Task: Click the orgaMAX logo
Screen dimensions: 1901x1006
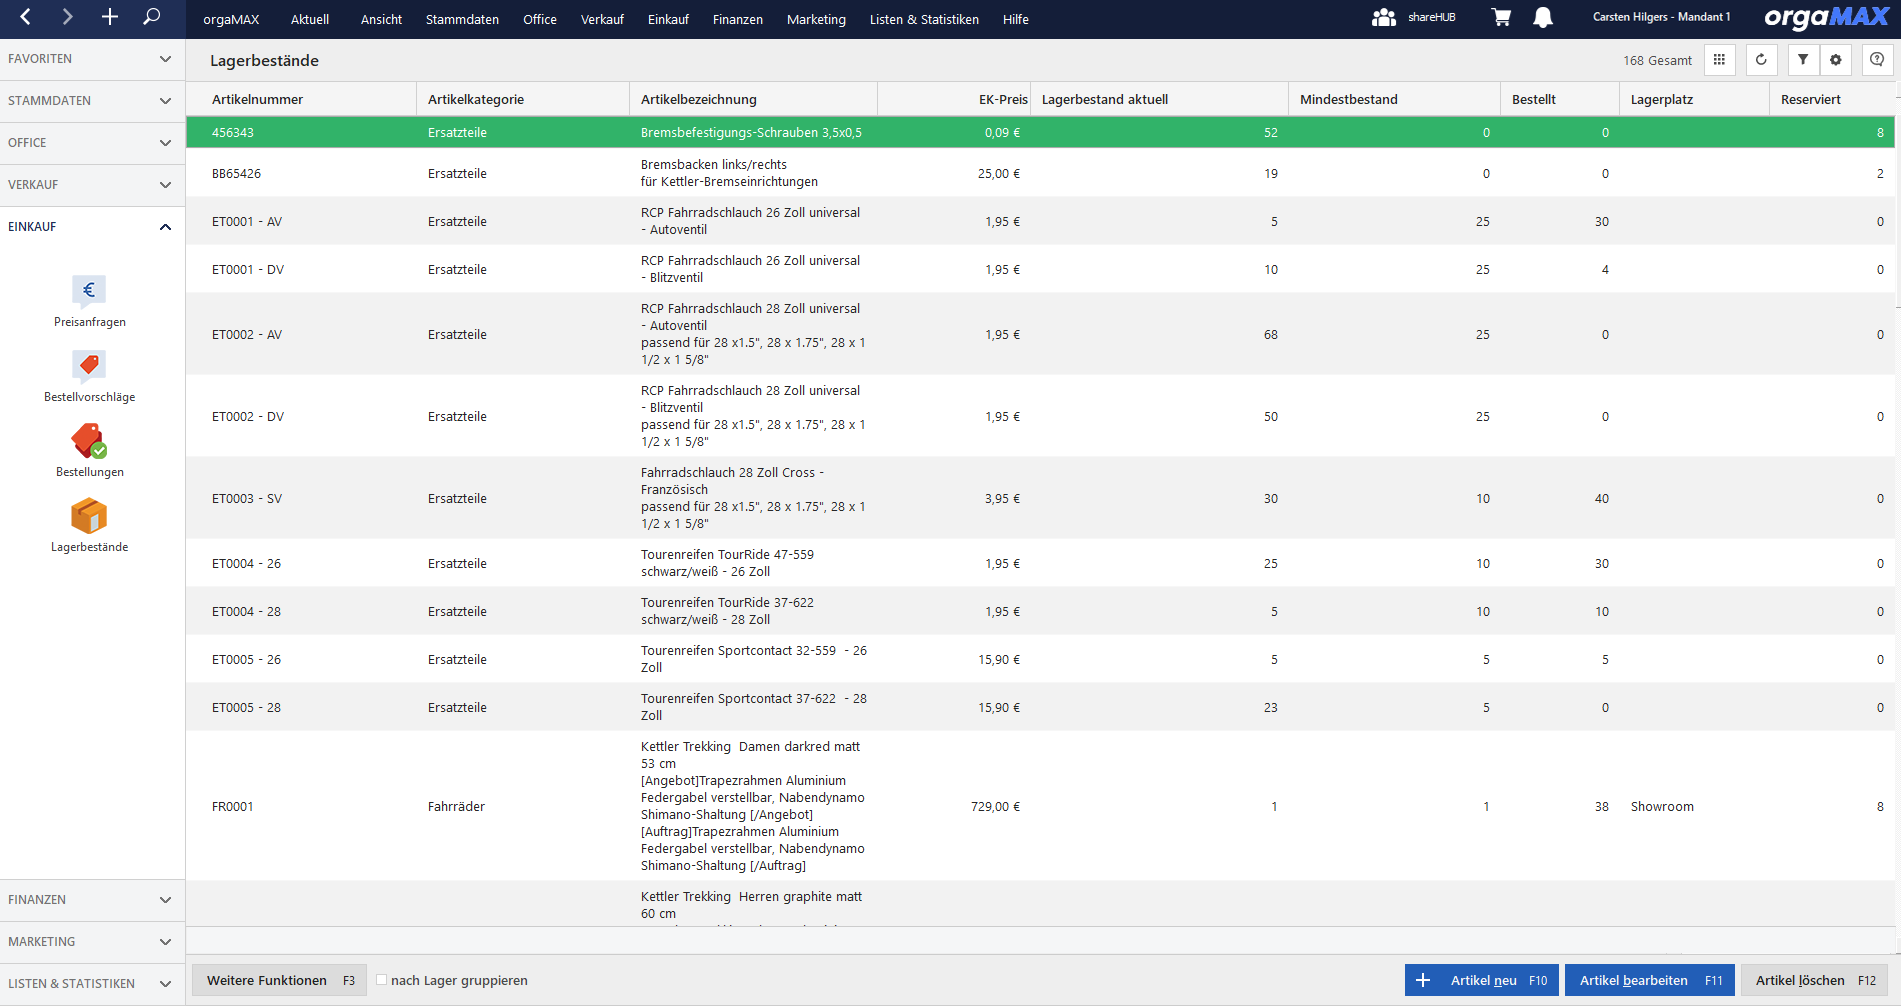Action: pyautogui.click(x=1826, y=18)
